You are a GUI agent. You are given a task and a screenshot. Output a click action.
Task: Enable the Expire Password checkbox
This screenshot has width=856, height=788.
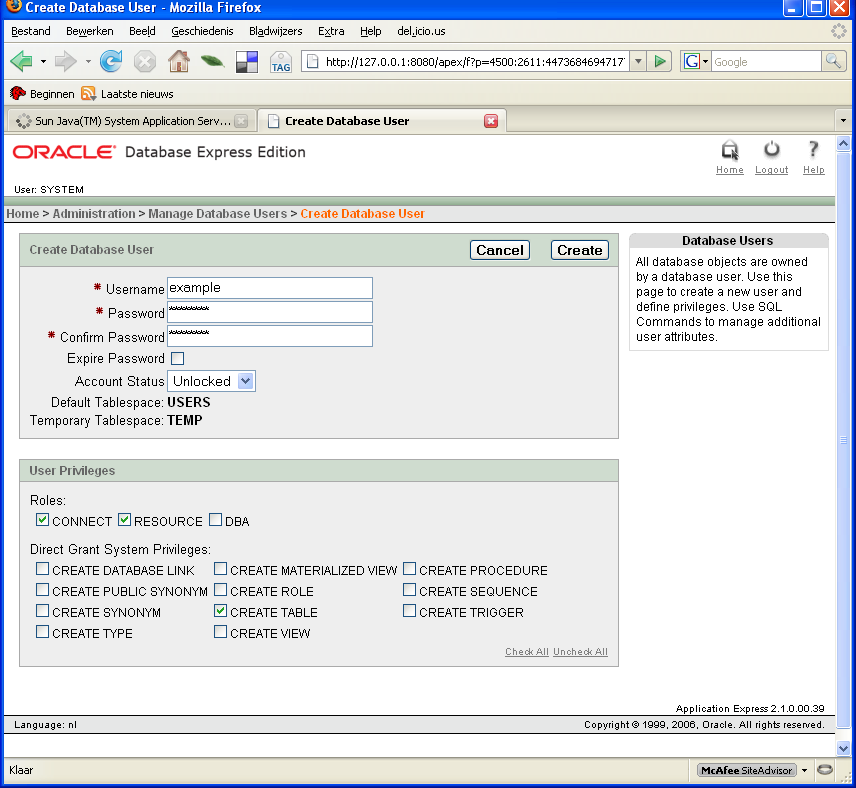pyautogui.click(x=177, y=358)
